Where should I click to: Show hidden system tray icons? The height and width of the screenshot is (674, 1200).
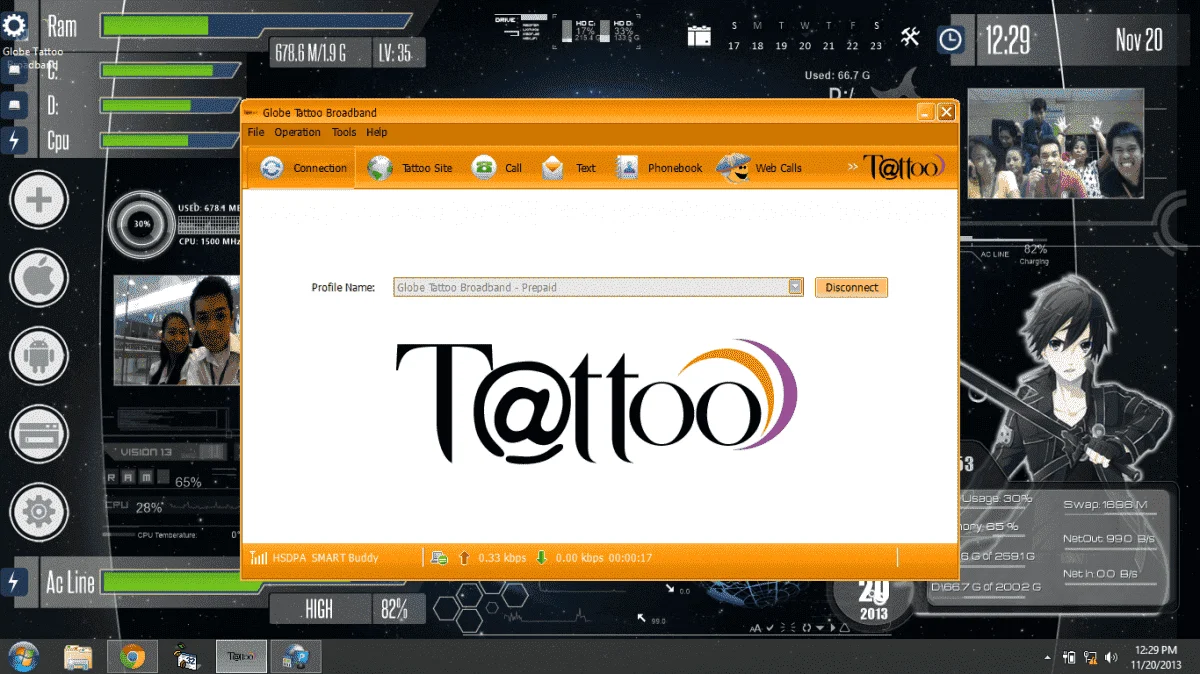tap(1047, 657)
